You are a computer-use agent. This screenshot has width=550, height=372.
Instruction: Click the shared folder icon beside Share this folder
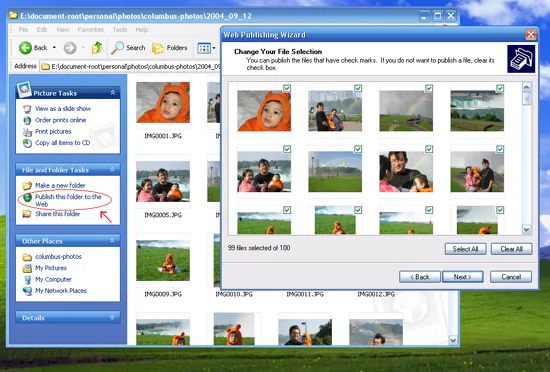tap(27, 214)
